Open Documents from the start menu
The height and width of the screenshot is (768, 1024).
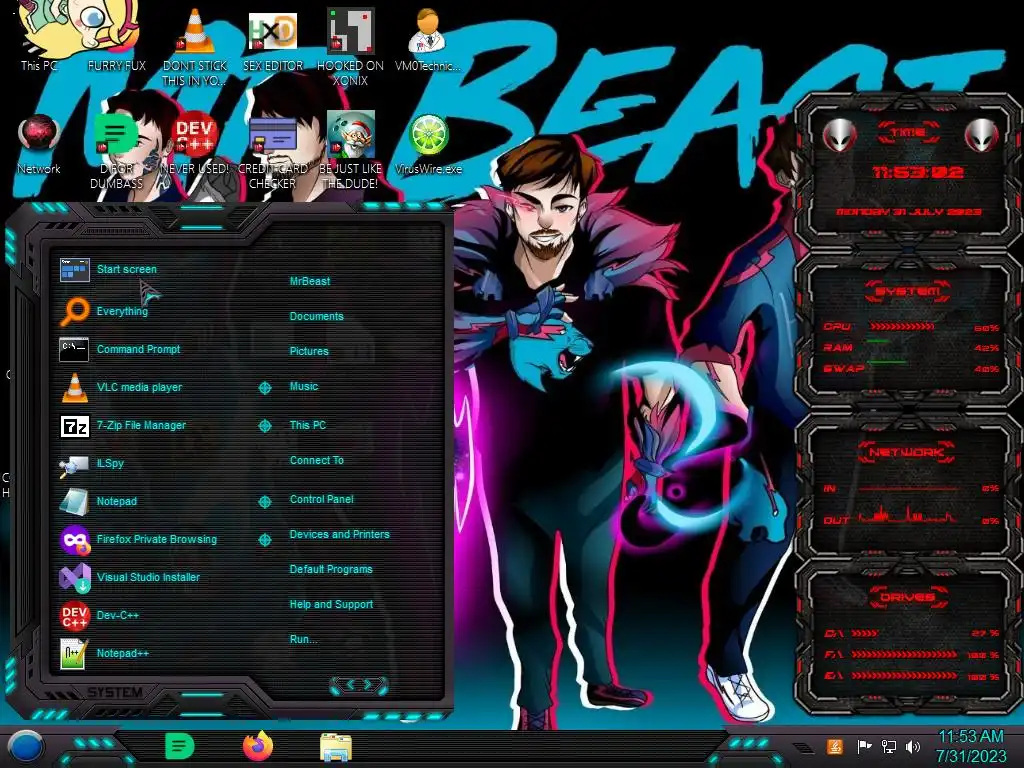pos(316,316)
